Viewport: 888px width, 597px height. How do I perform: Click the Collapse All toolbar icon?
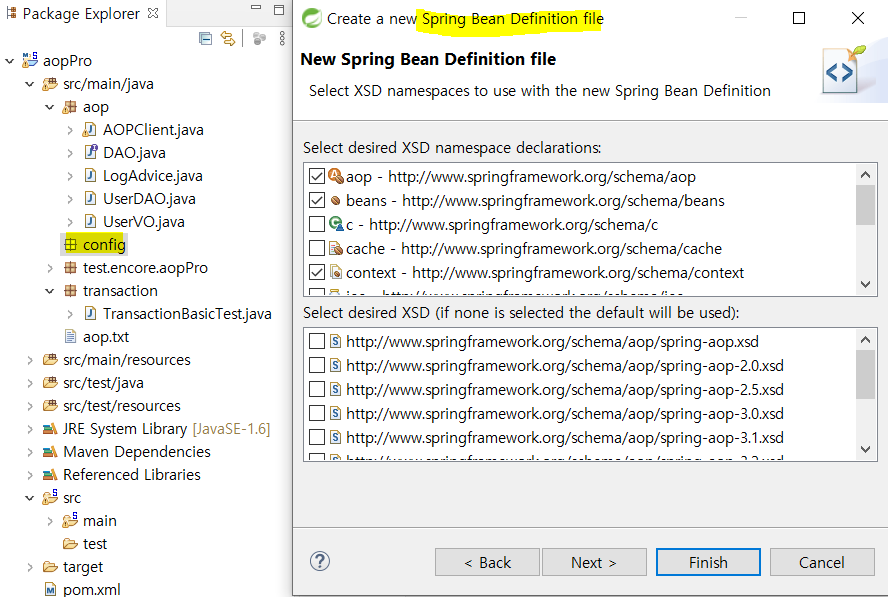click(x=206, y=39)
